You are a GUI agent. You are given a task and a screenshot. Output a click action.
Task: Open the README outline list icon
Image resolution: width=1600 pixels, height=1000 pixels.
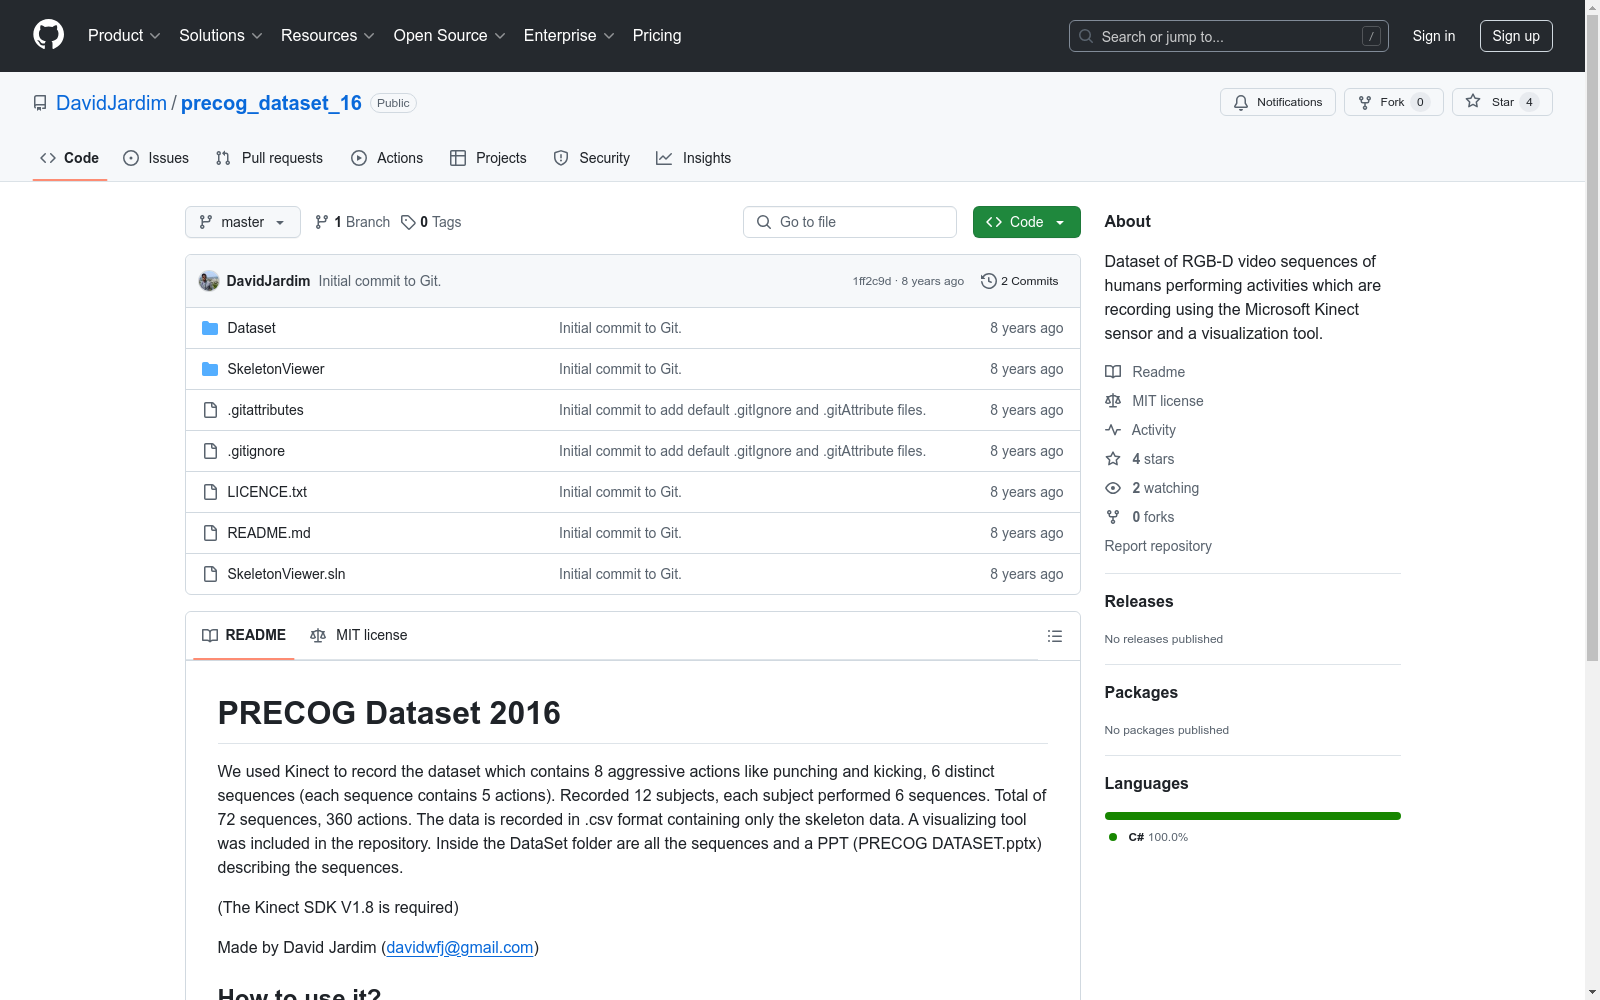tap(1054, 636)
